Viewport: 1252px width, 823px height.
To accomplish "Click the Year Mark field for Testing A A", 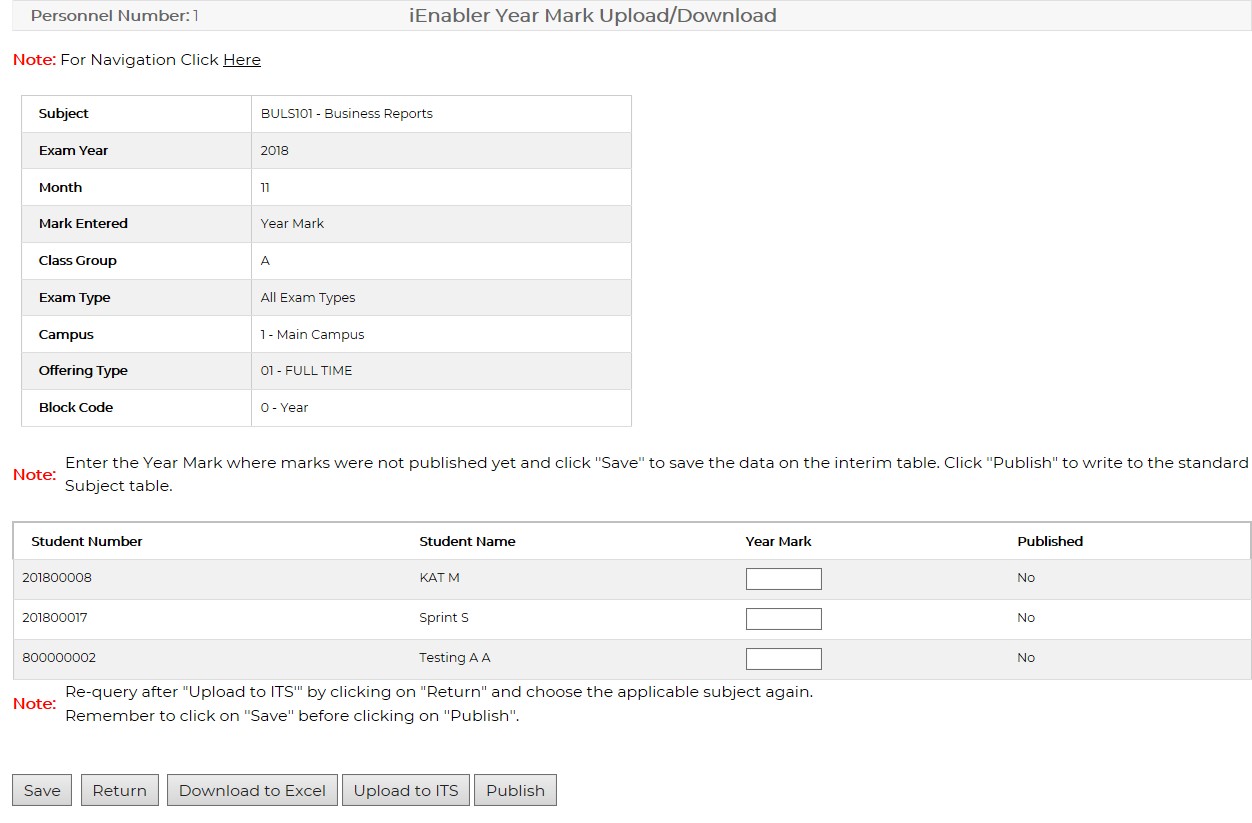I will coord(784,658).
